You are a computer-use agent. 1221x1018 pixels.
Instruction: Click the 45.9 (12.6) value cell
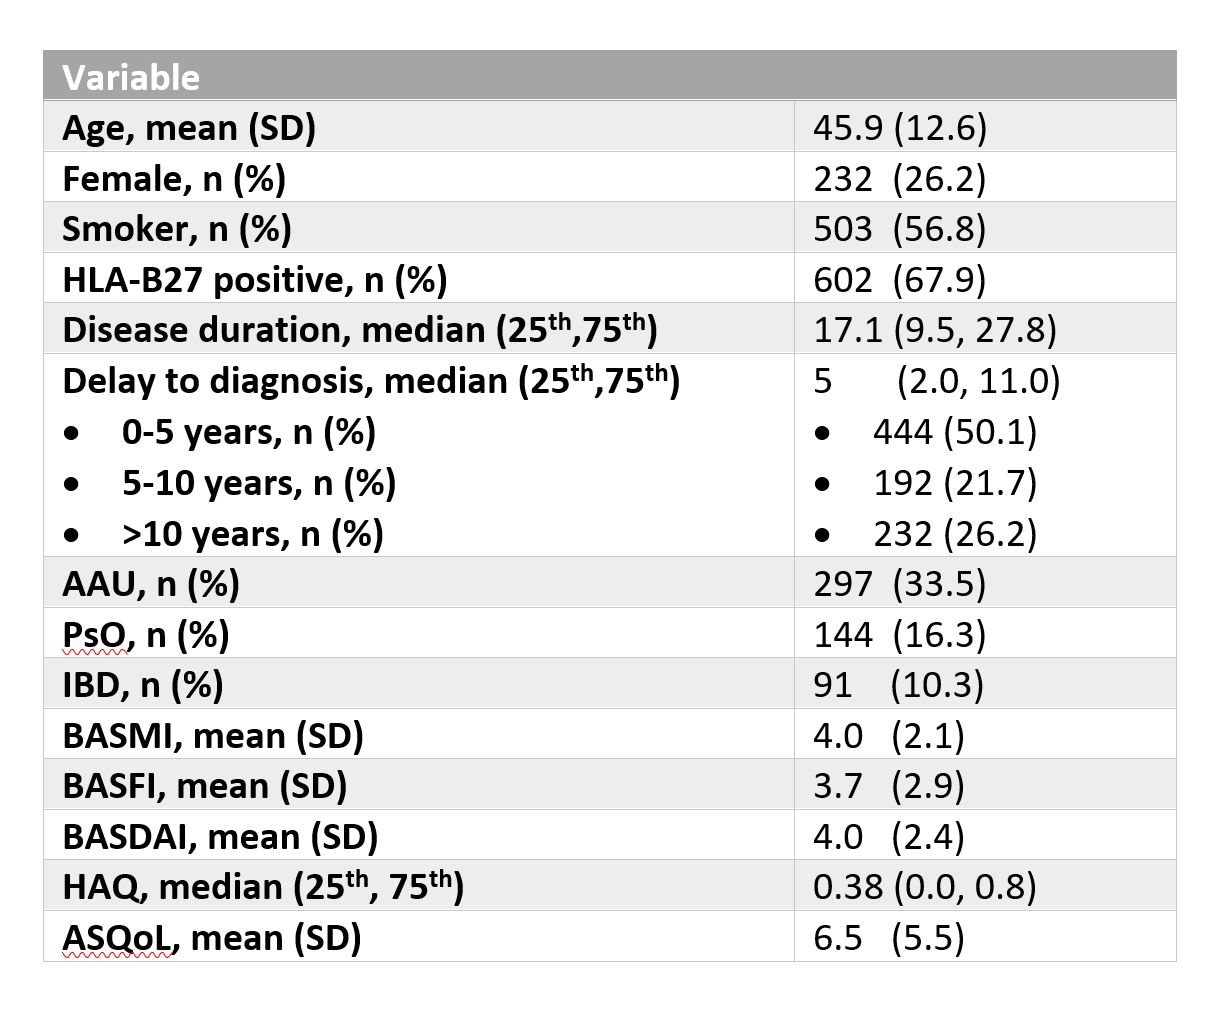[899, 128]
